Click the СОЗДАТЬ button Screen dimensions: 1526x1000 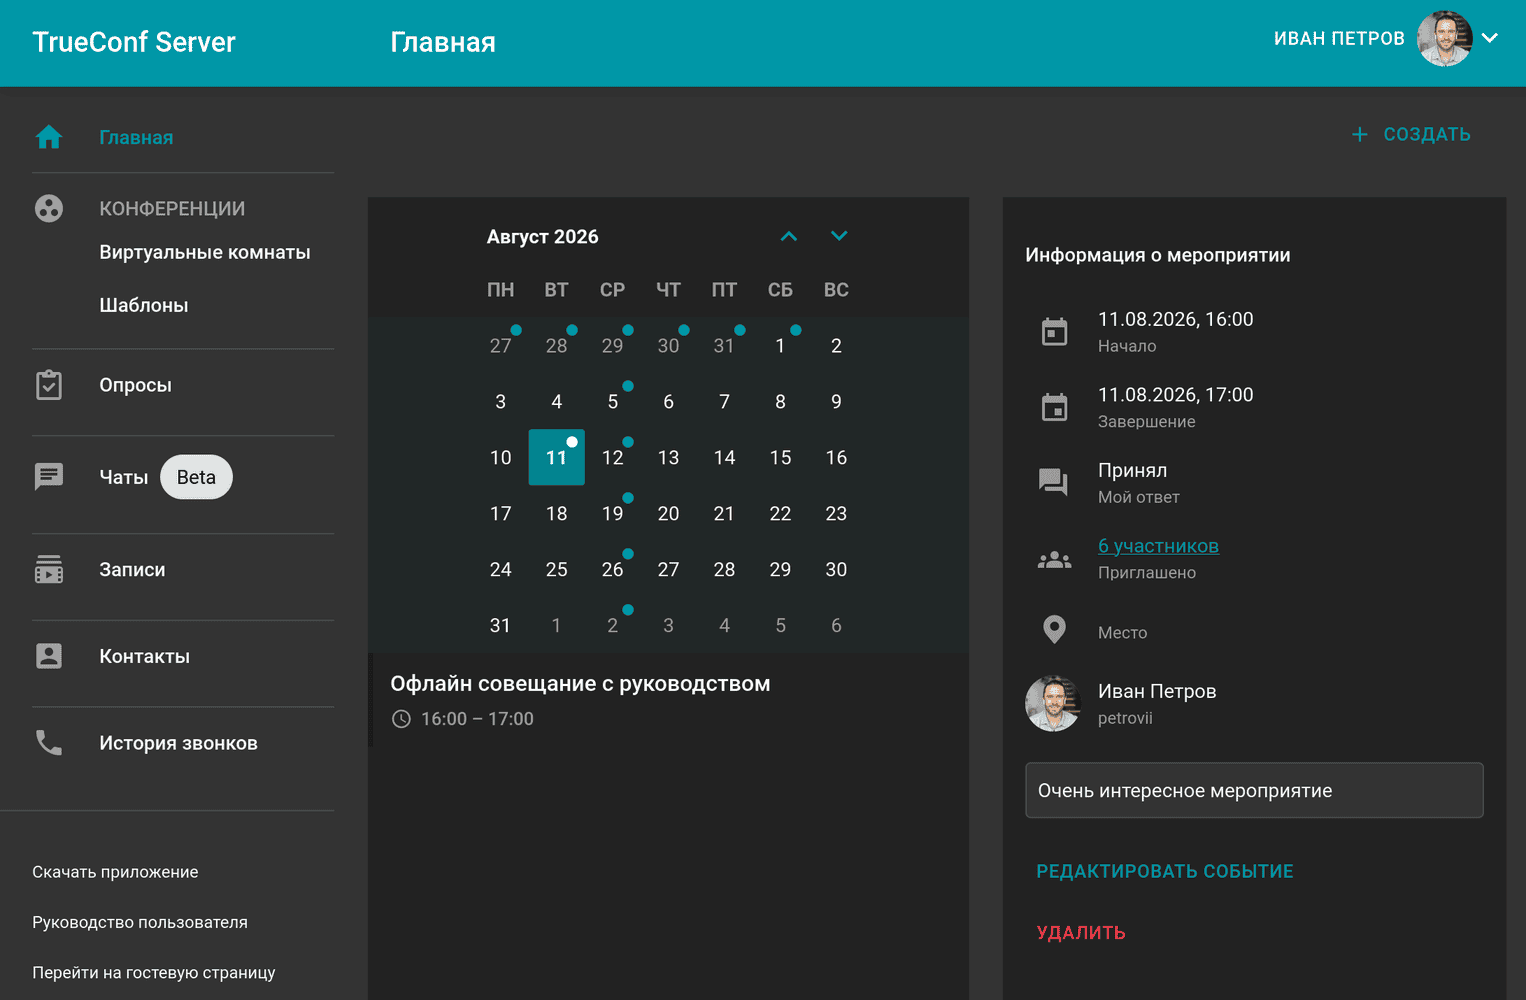[x=1411, y=134]
